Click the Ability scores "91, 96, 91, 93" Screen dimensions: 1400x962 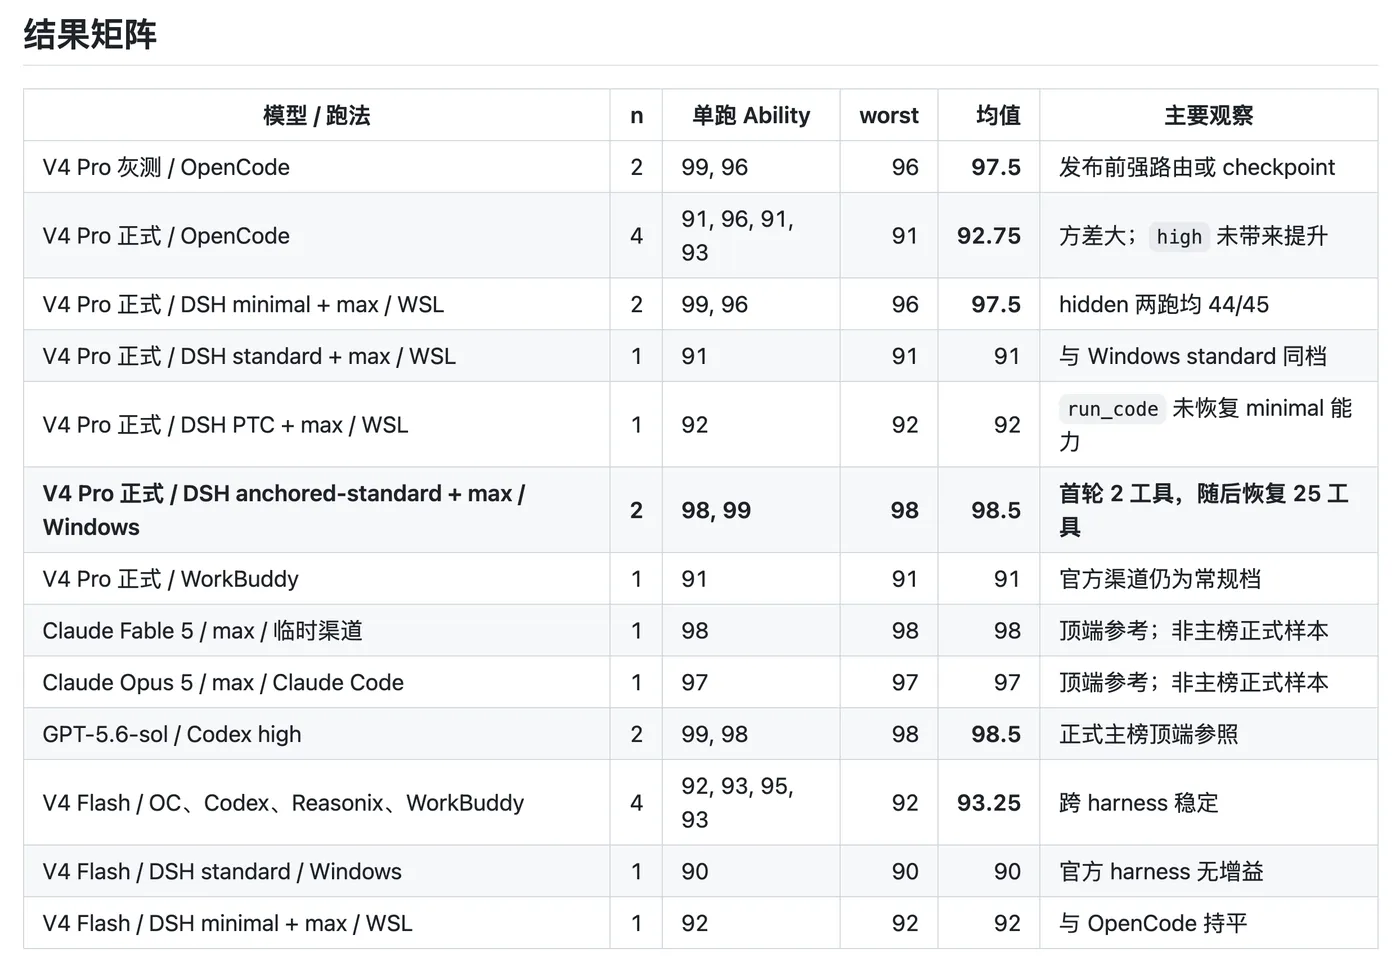(x=738, y=236)
